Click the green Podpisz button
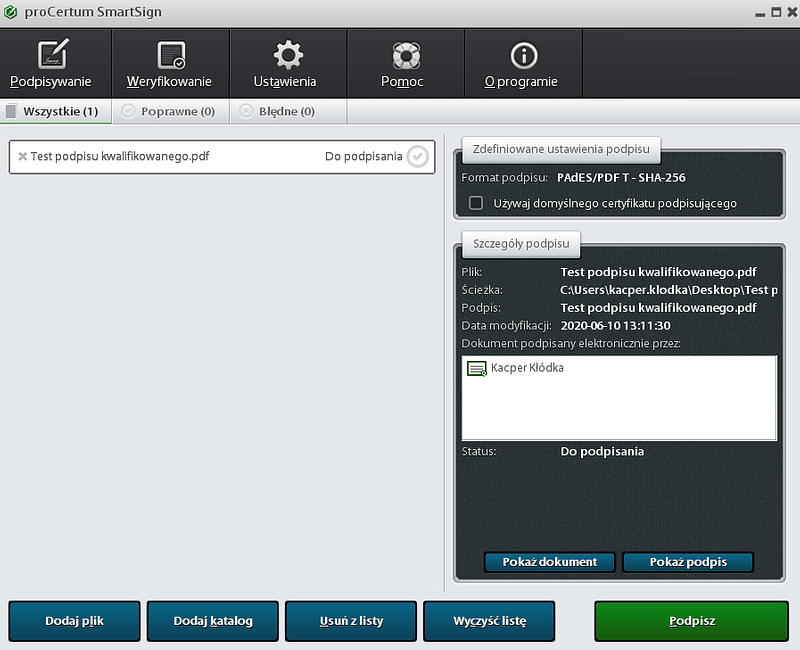This screenshot has height=650, width=800. point(691,621)
